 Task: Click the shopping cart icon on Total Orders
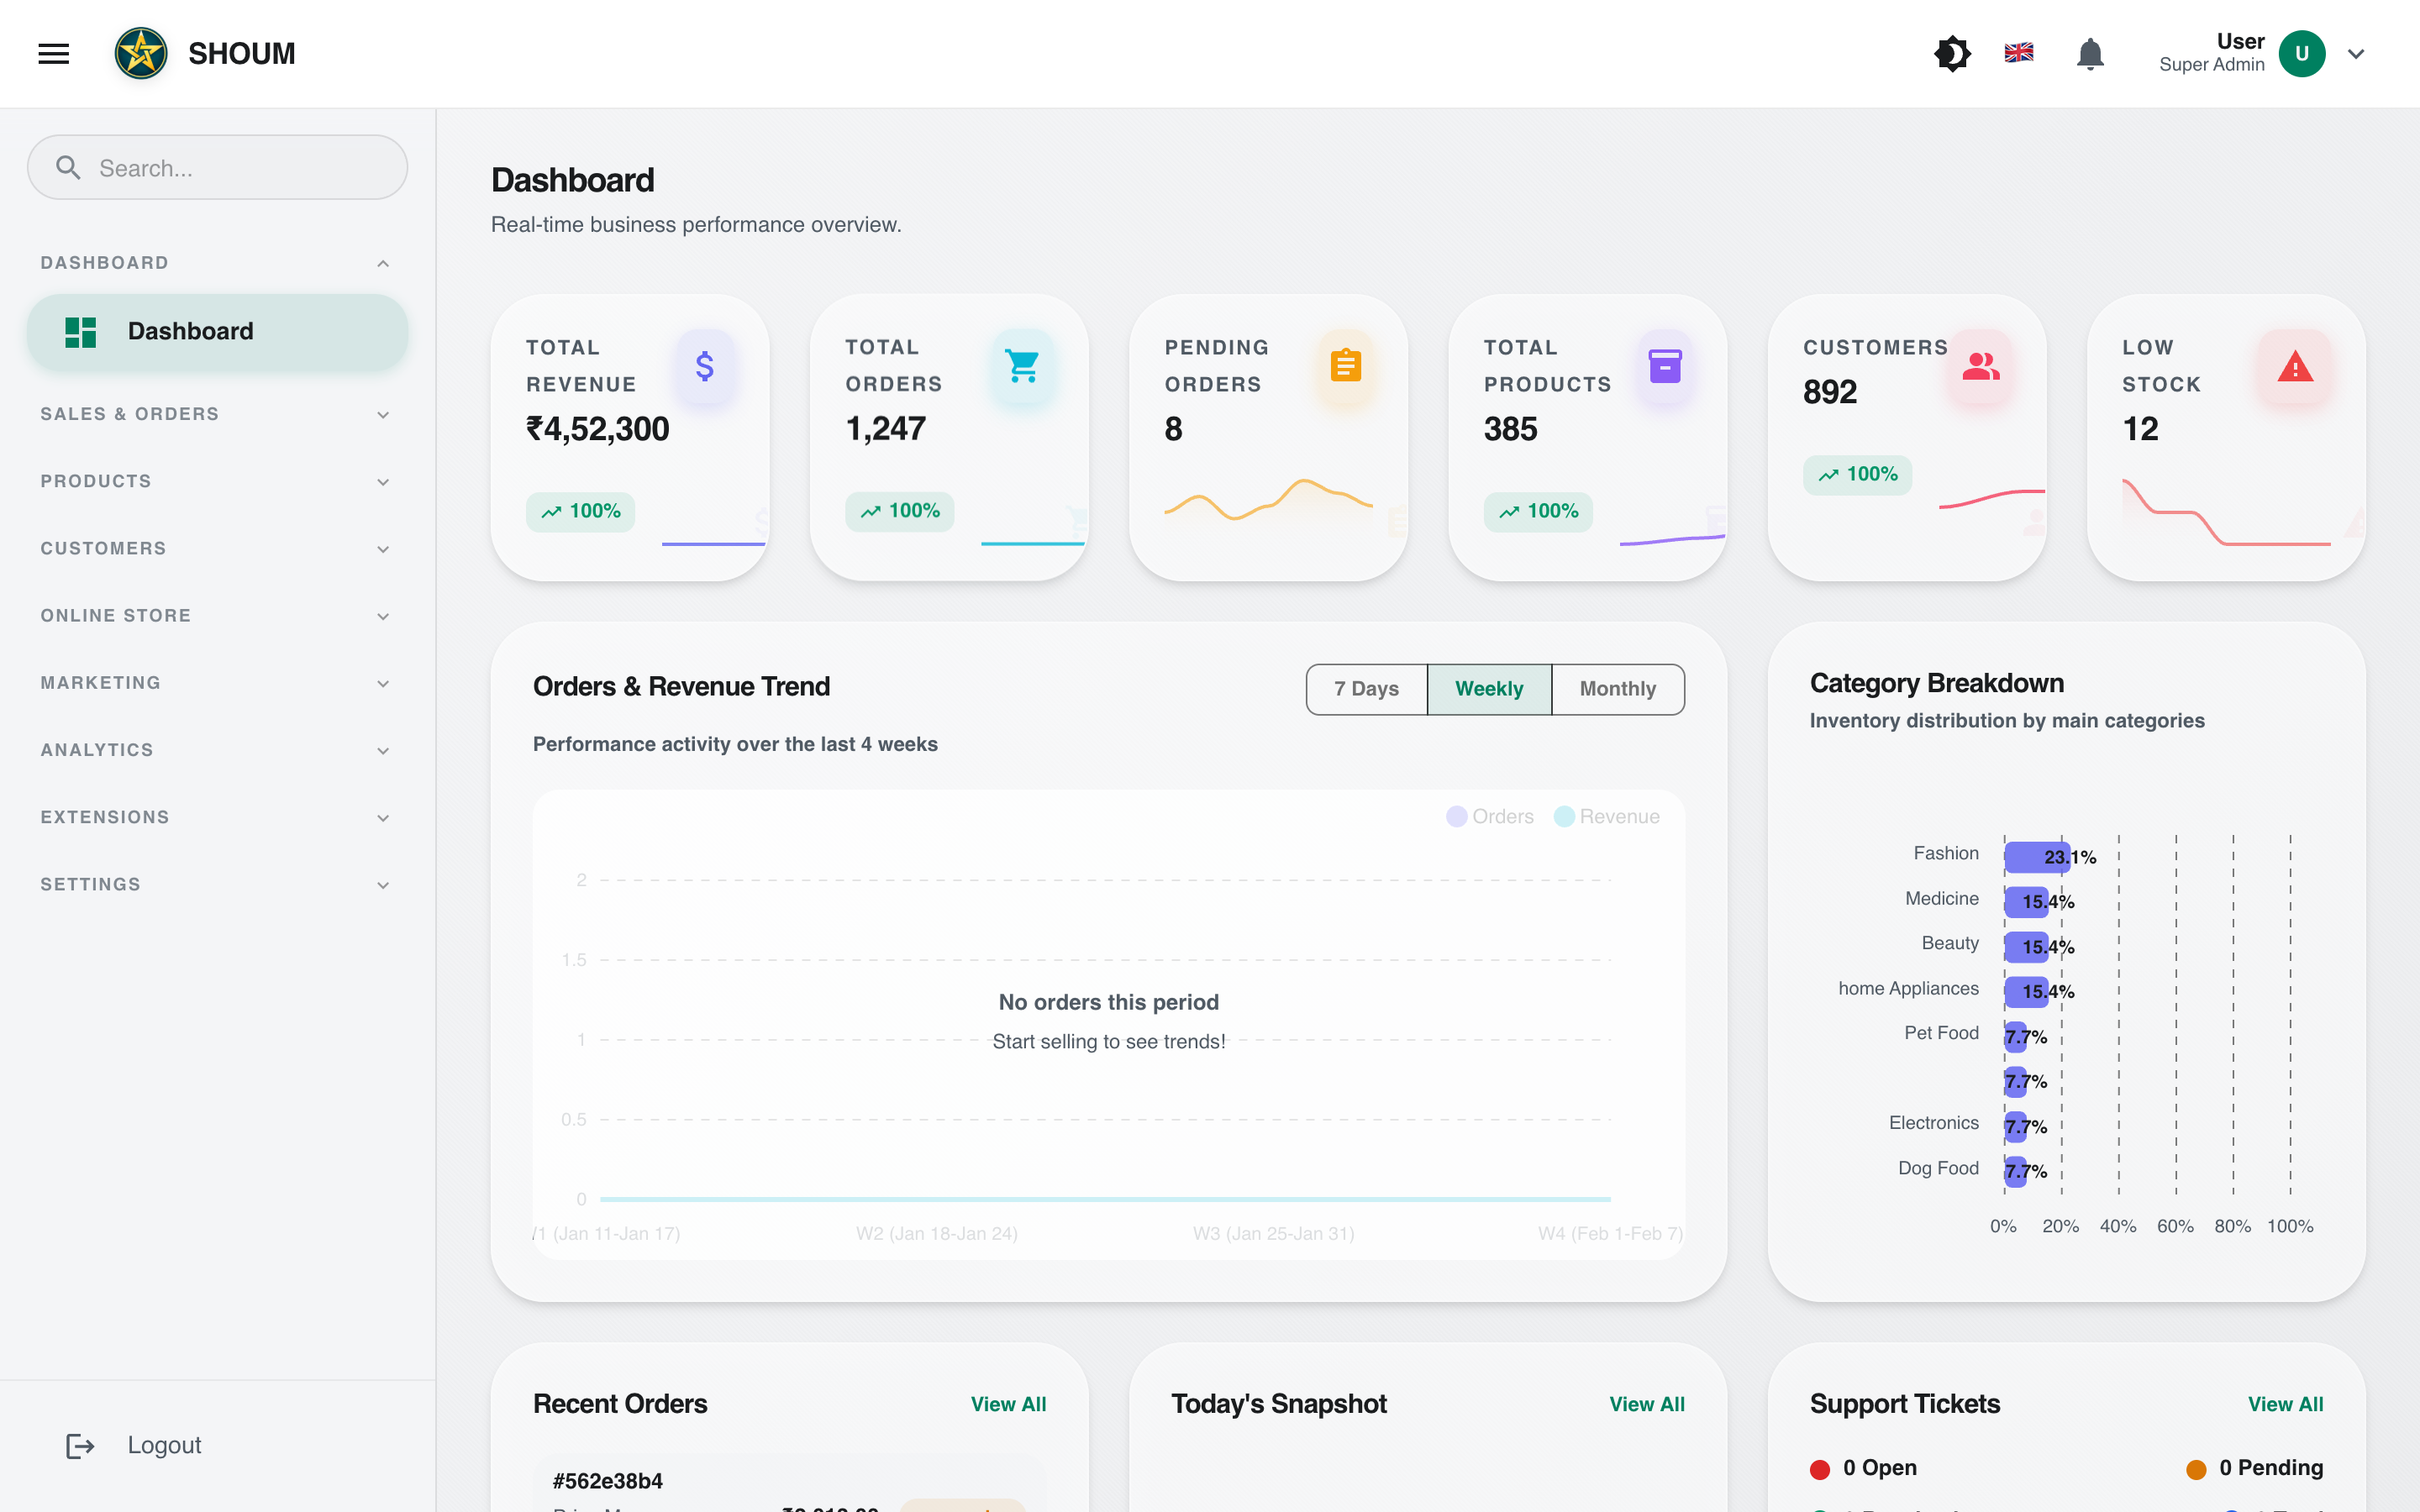coord(1023,367)
